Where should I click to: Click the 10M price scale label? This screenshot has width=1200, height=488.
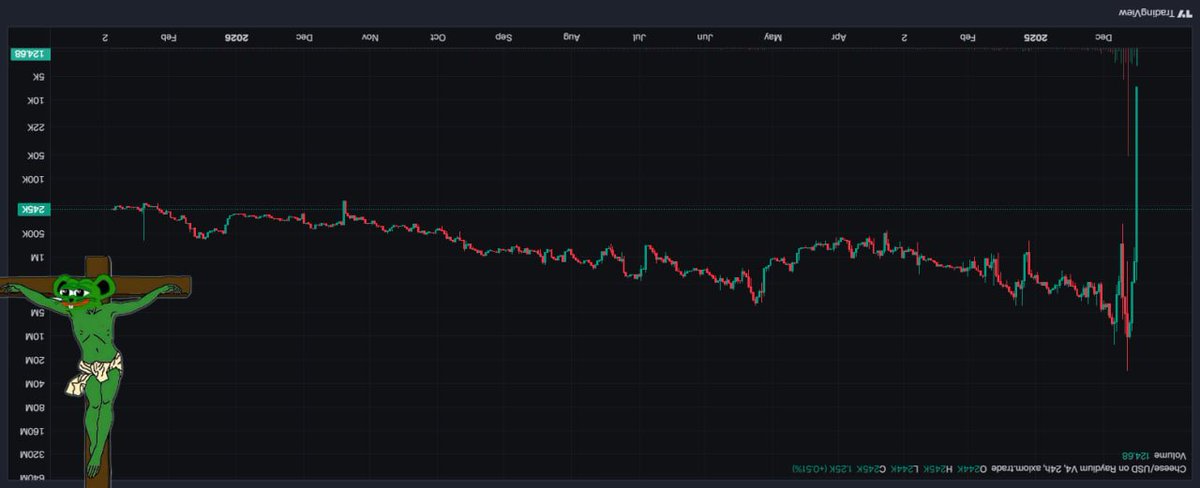pyautogui.click(x=34, y=337)
